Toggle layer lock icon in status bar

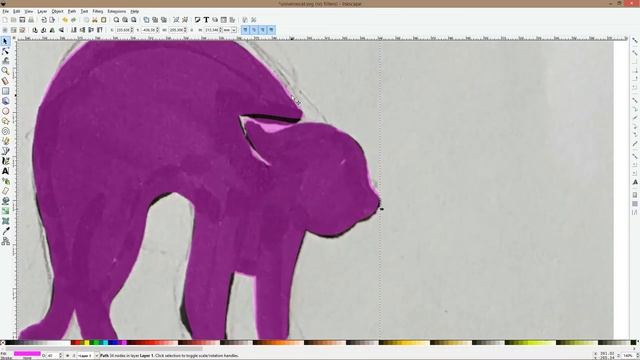point(74,356)
